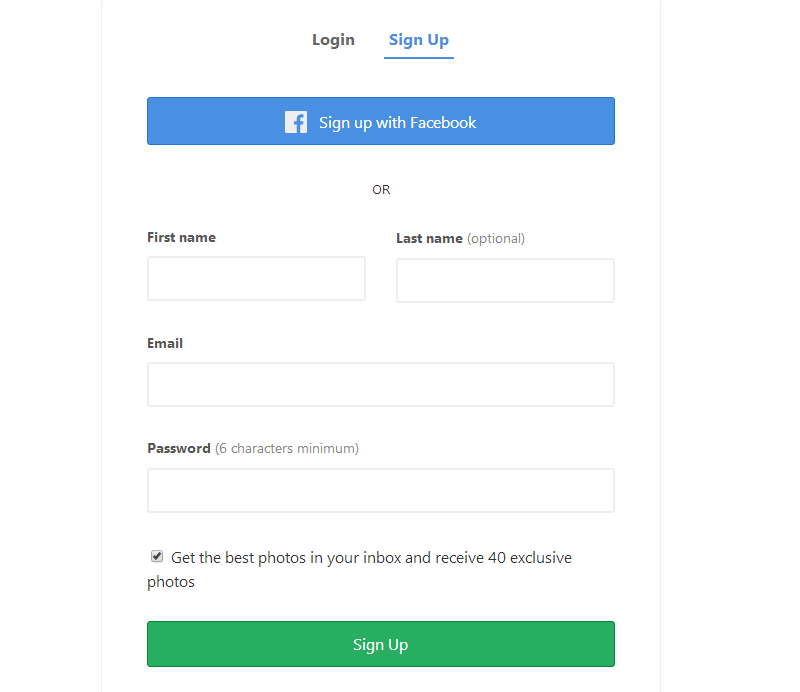Click the blue underline beneath Sign Up tab

pos(419,58)
